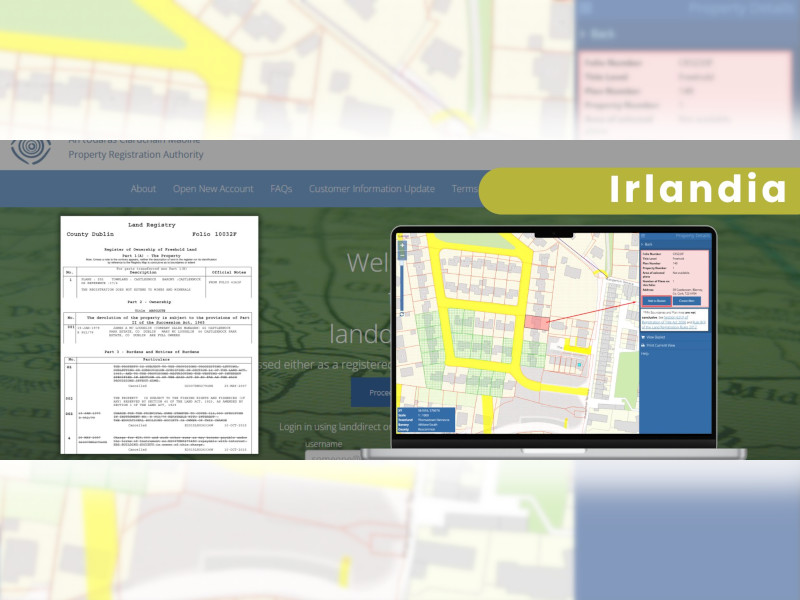Go Back in the Property Details panel
The width and height of the screenshot is (800, 600).
click(647, 244)
